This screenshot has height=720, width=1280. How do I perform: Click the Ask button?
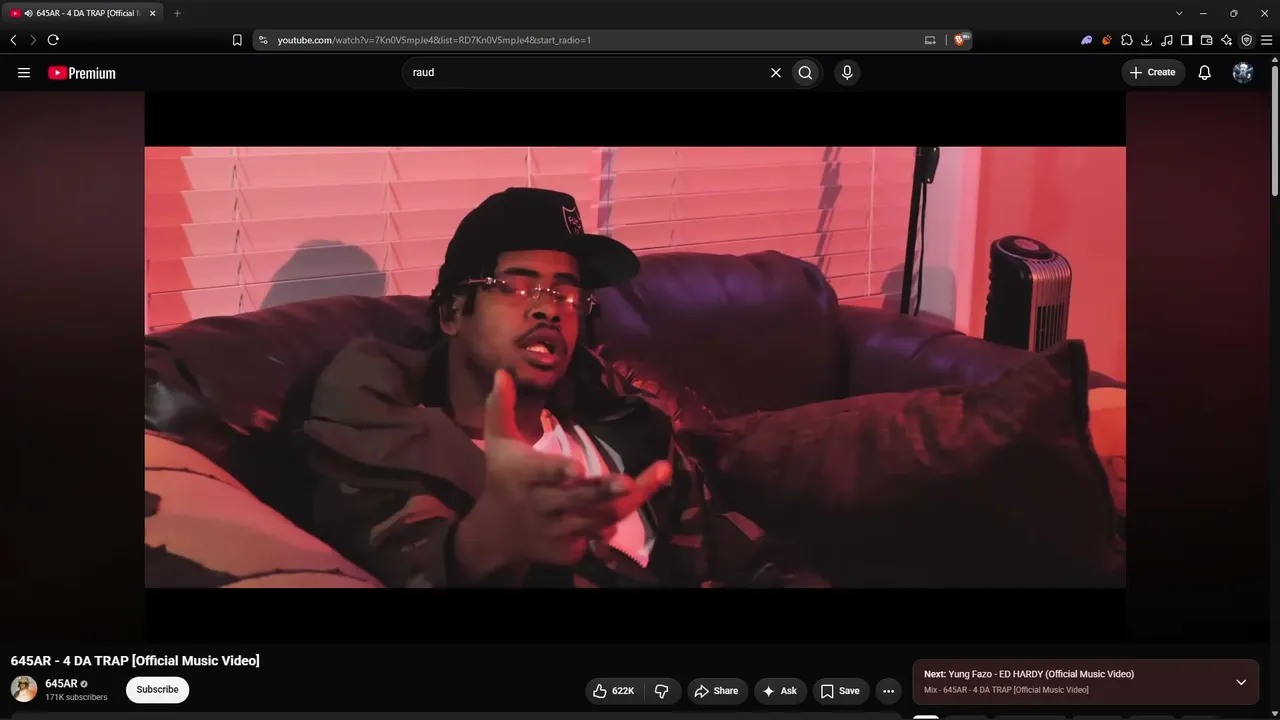coord(780,691)
